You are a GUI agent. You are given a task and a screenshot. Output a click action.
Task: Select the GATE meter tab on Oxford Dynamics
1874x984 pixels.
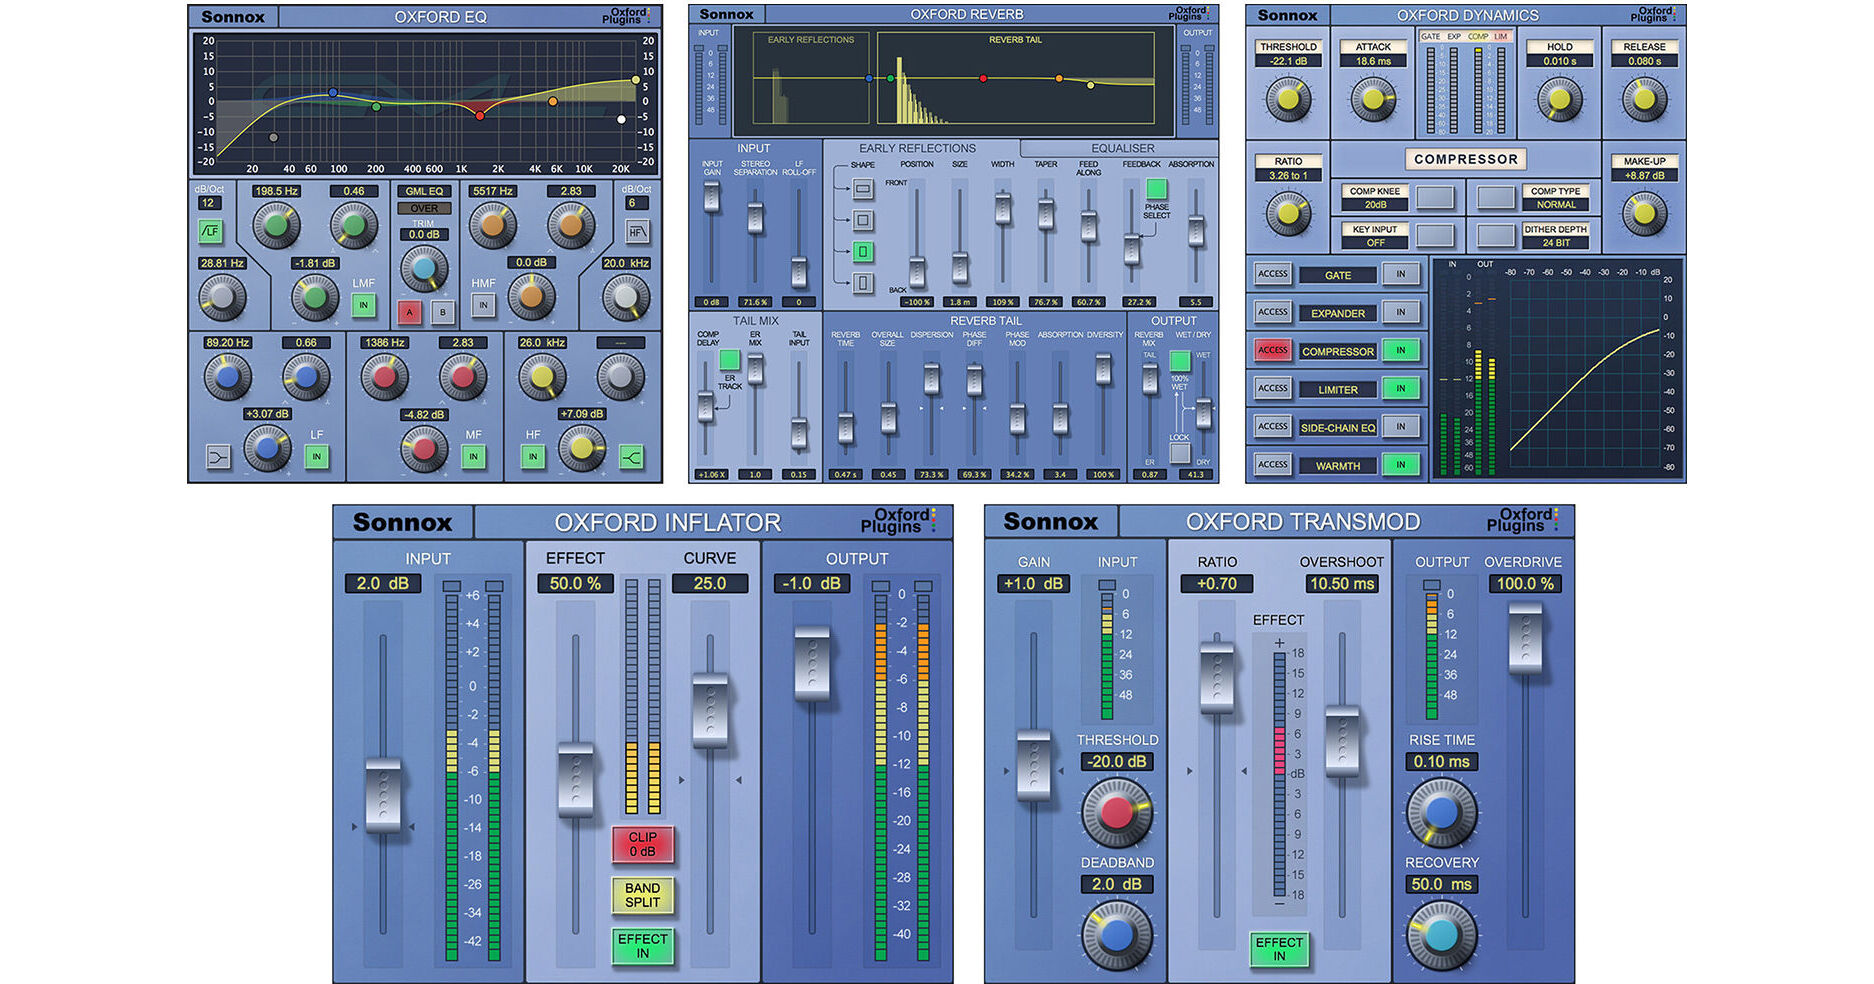point(1432,36)
